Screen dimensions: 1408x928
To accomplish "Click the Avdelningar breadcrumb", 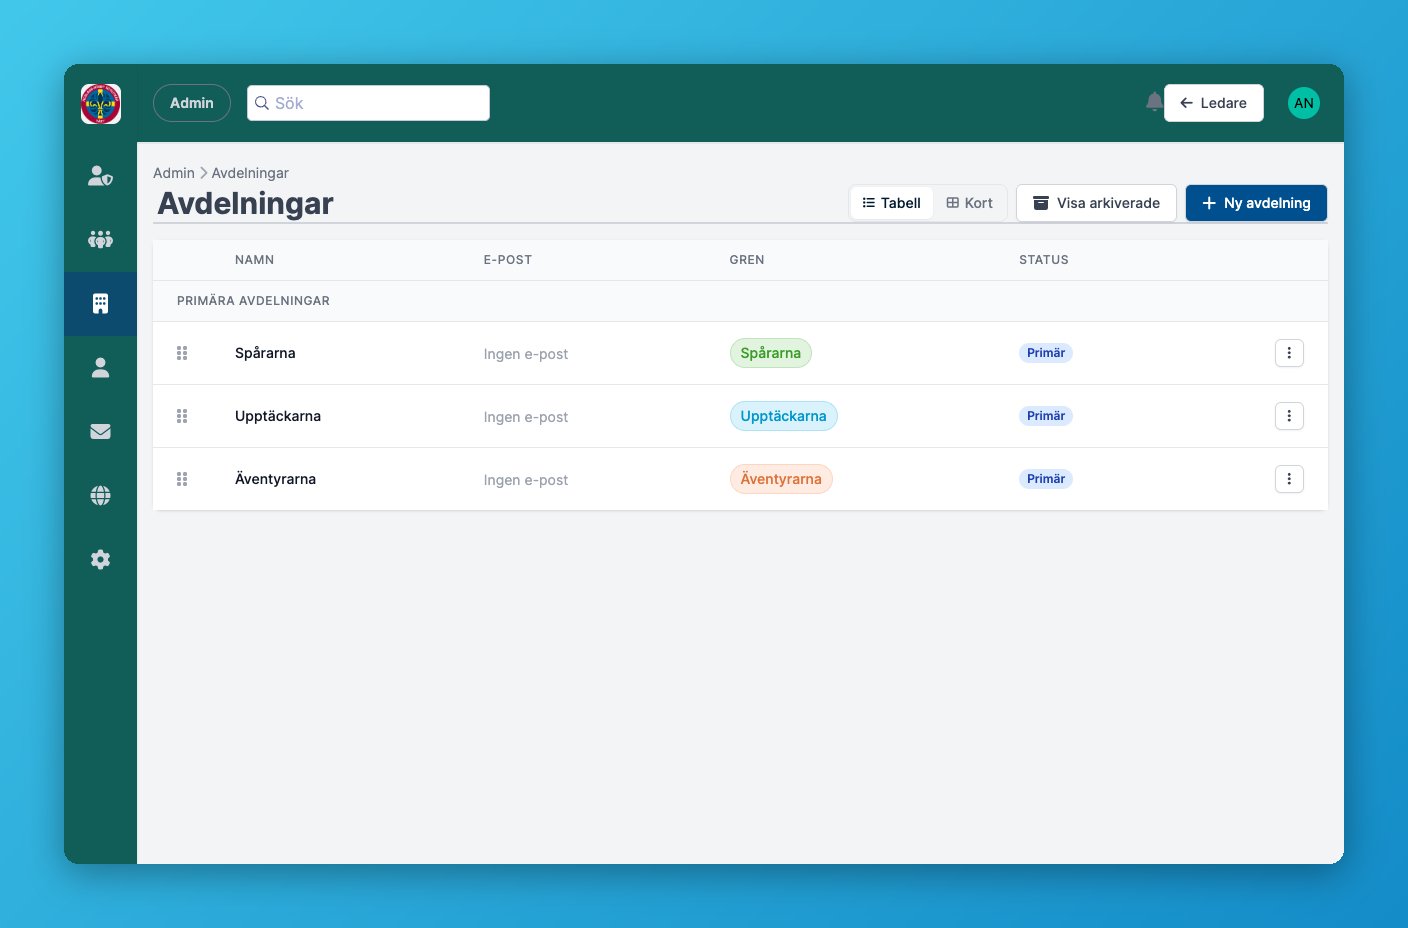I will [x=250, y=173].
